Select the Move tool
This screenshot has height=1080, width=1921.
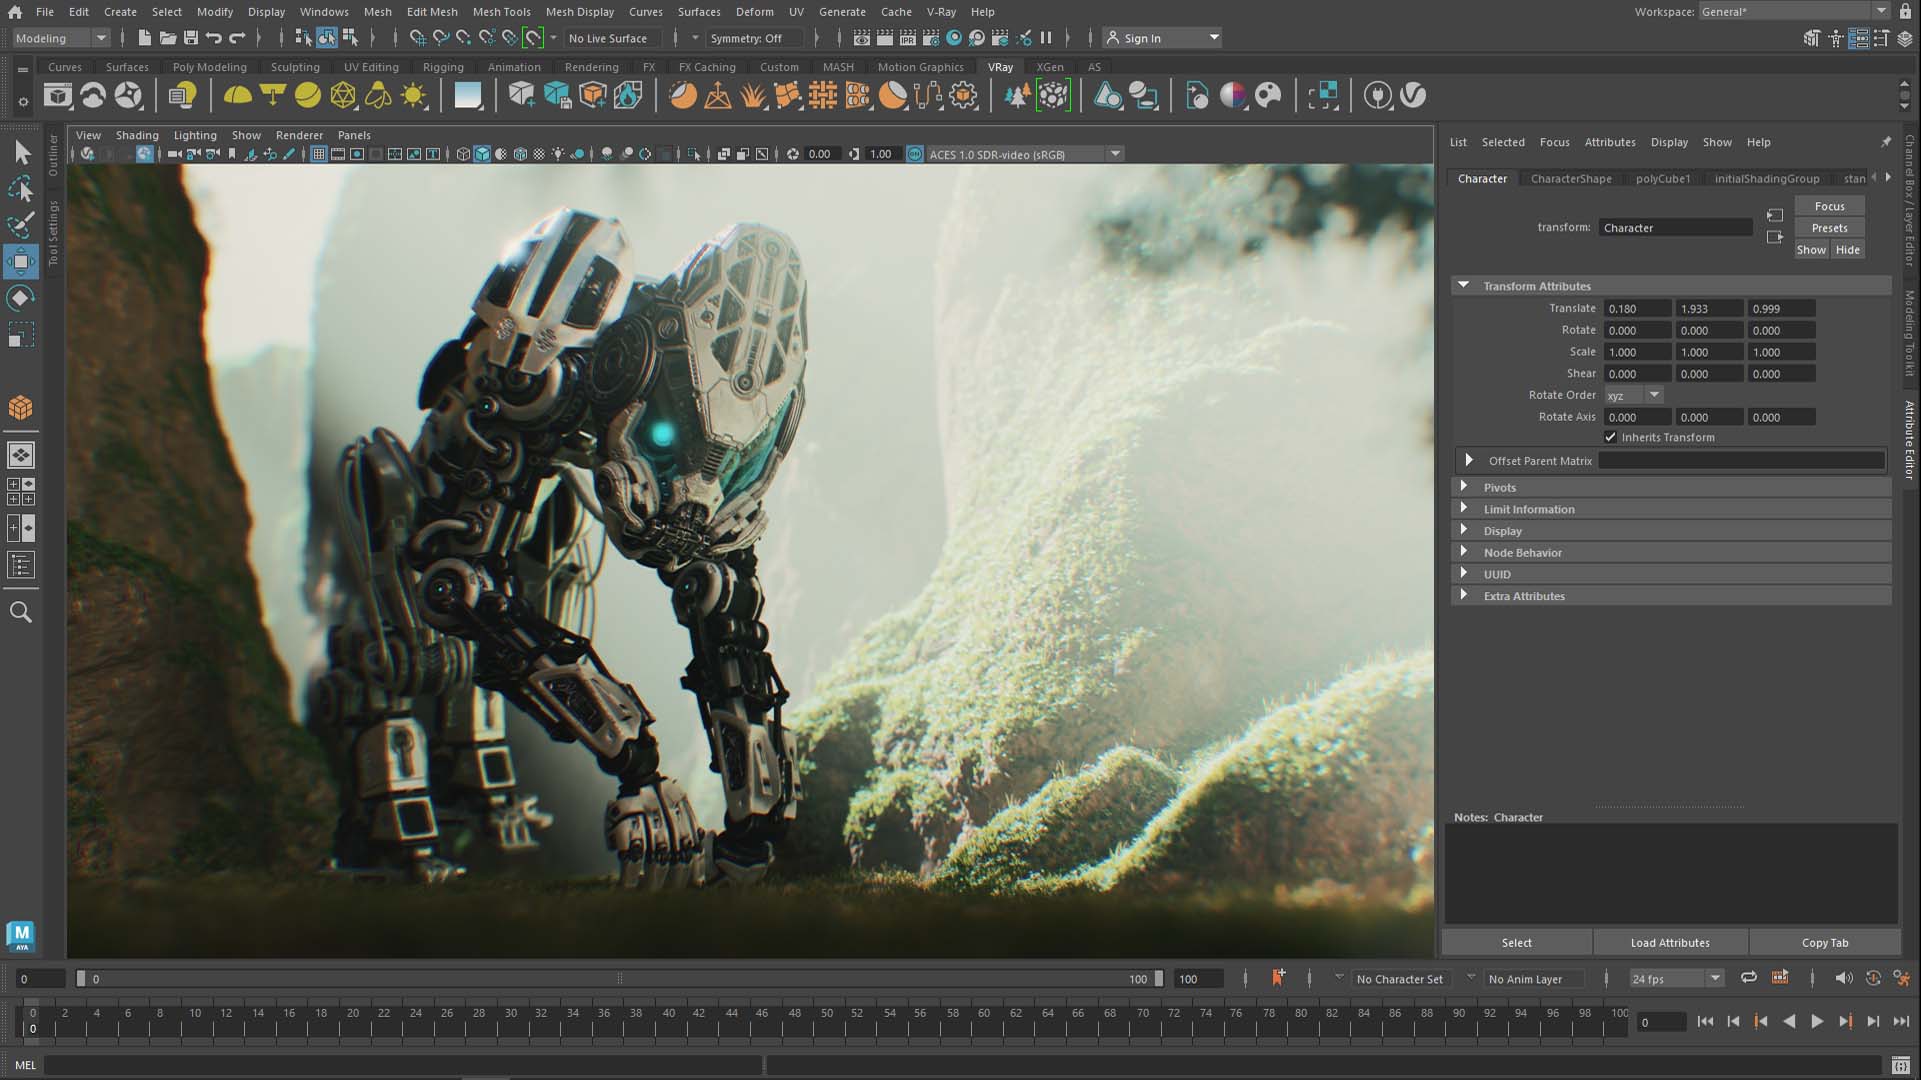click(x=22, y=262)
